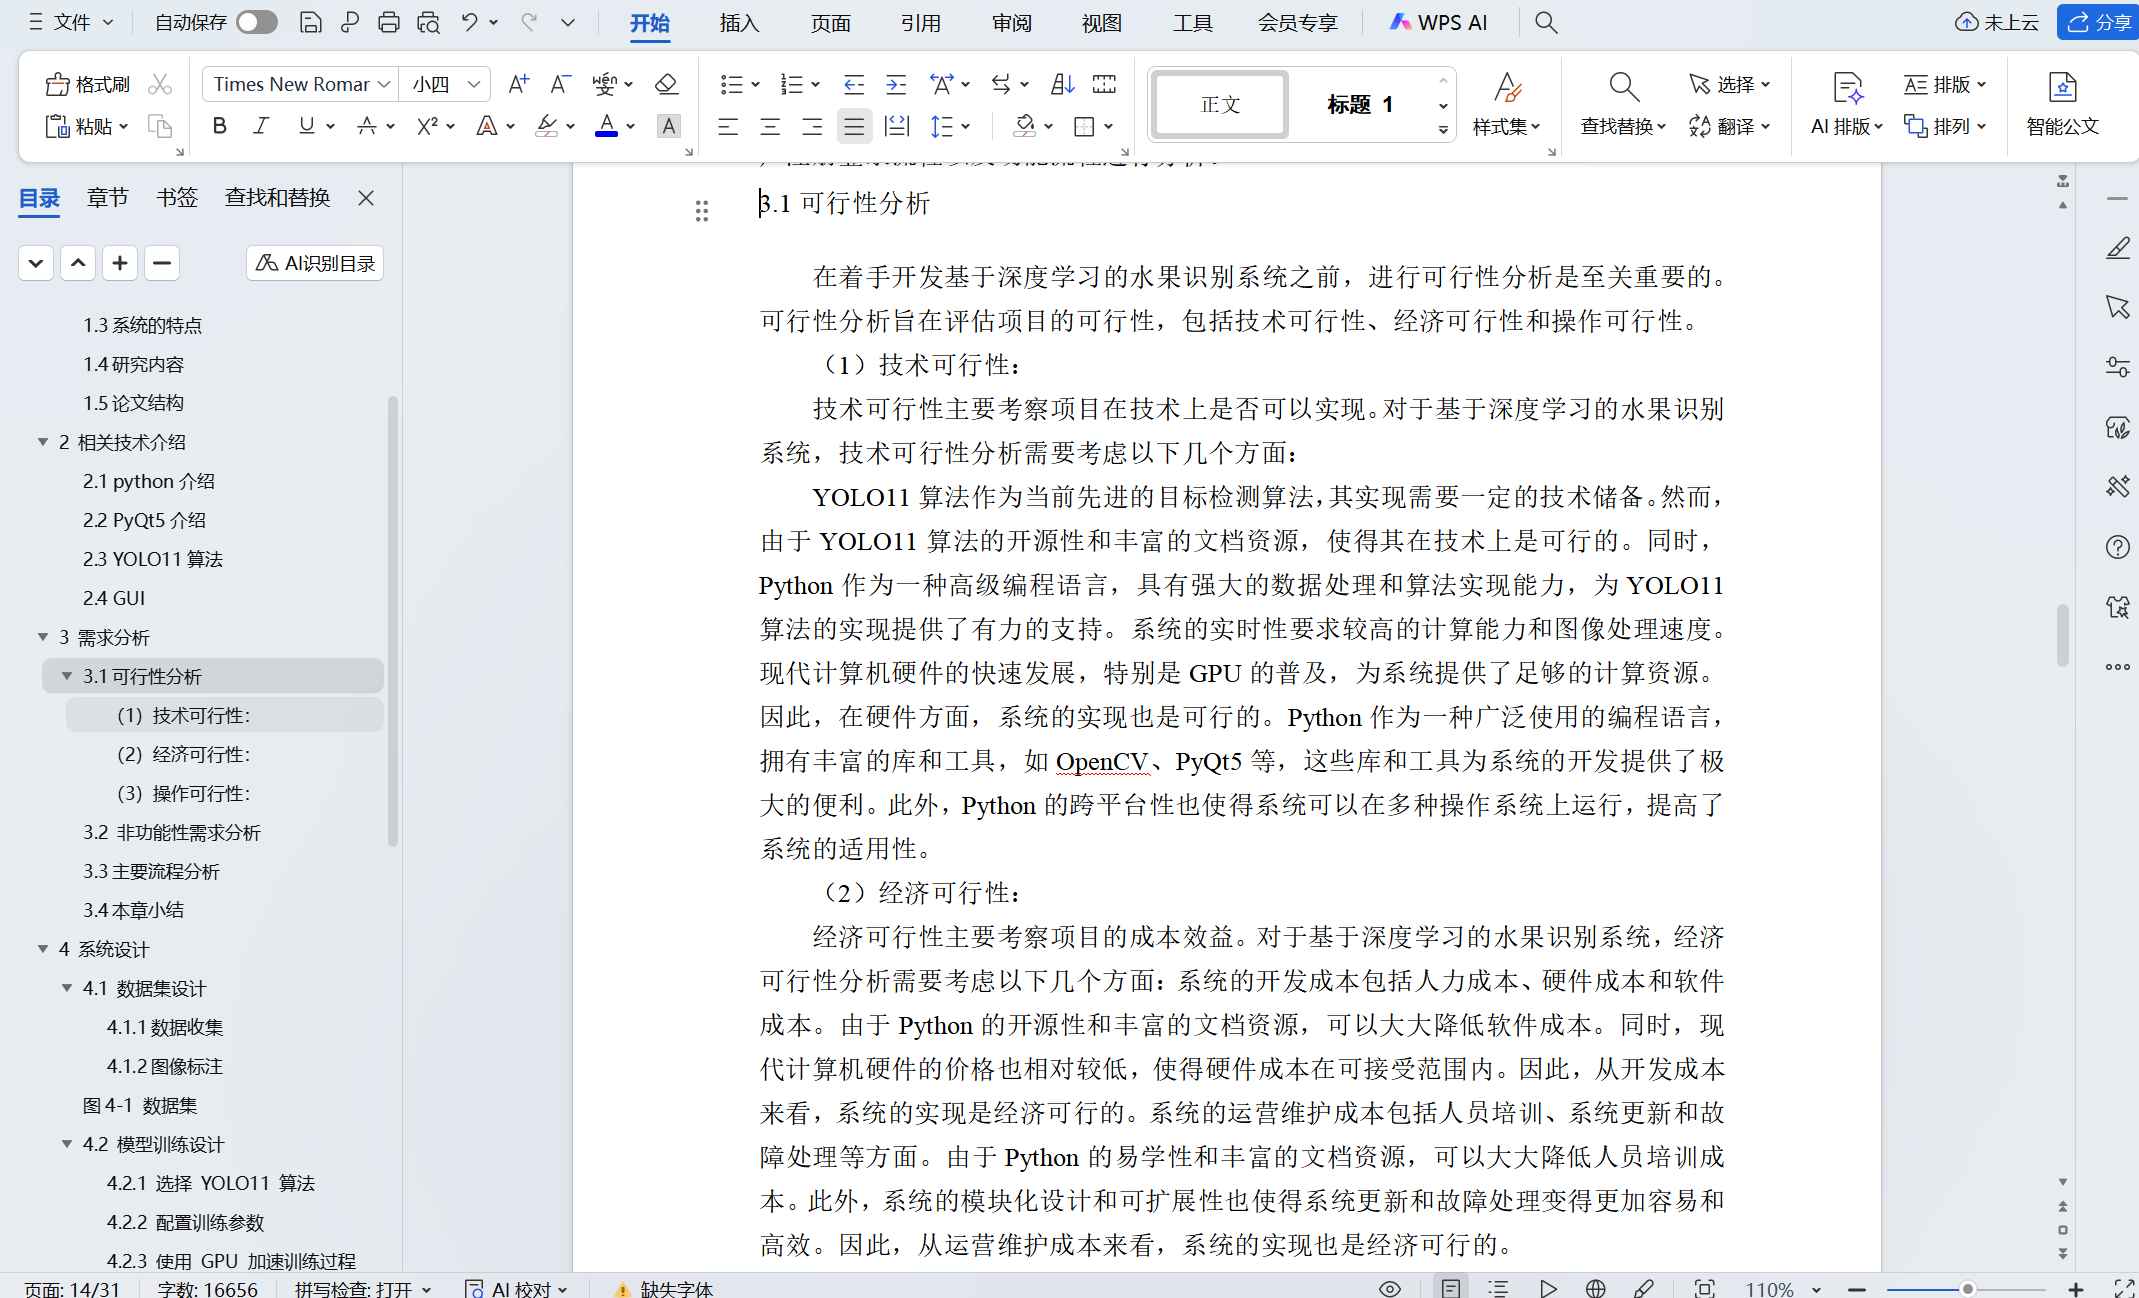The width and height of the screenshot is (2139, 1298).
Task: Open the 引用 (References) ribbon tab
Action: [920, 22]
